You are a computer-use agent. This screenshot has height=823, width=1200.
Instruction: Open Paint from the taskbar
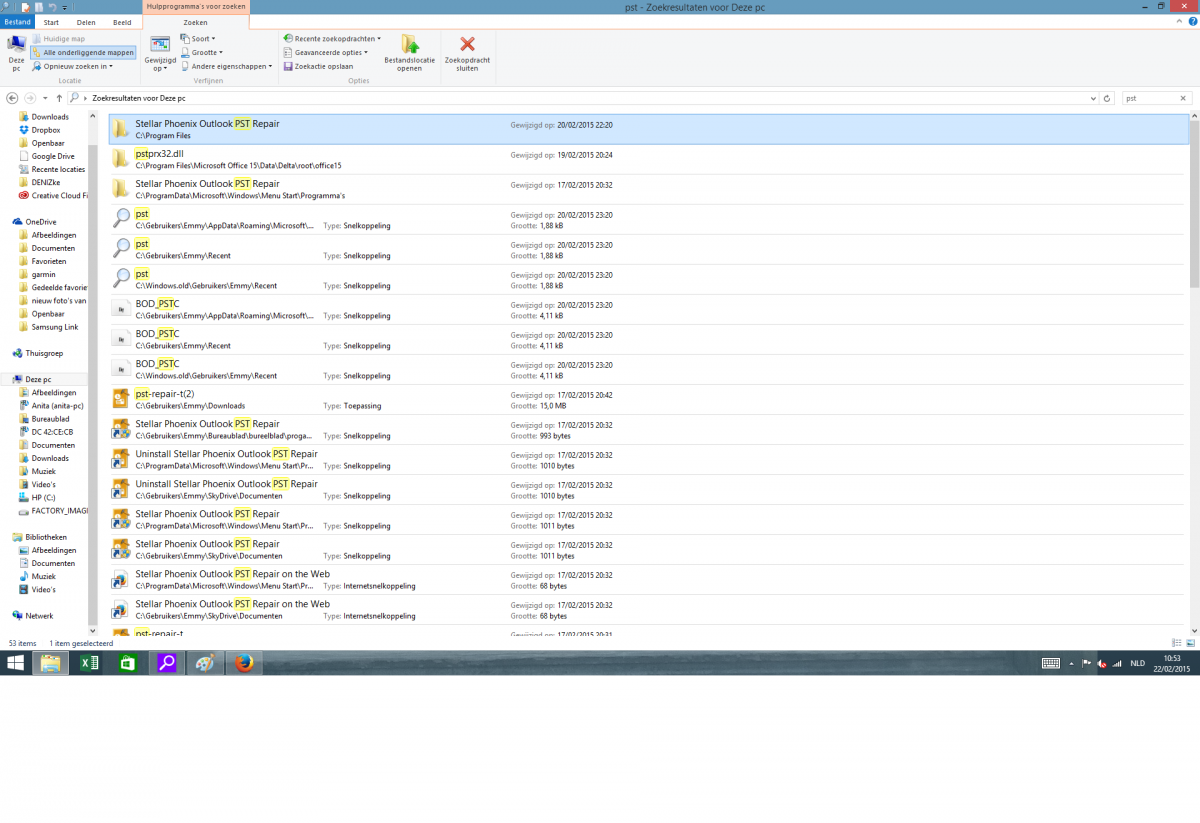pos(205,663)
